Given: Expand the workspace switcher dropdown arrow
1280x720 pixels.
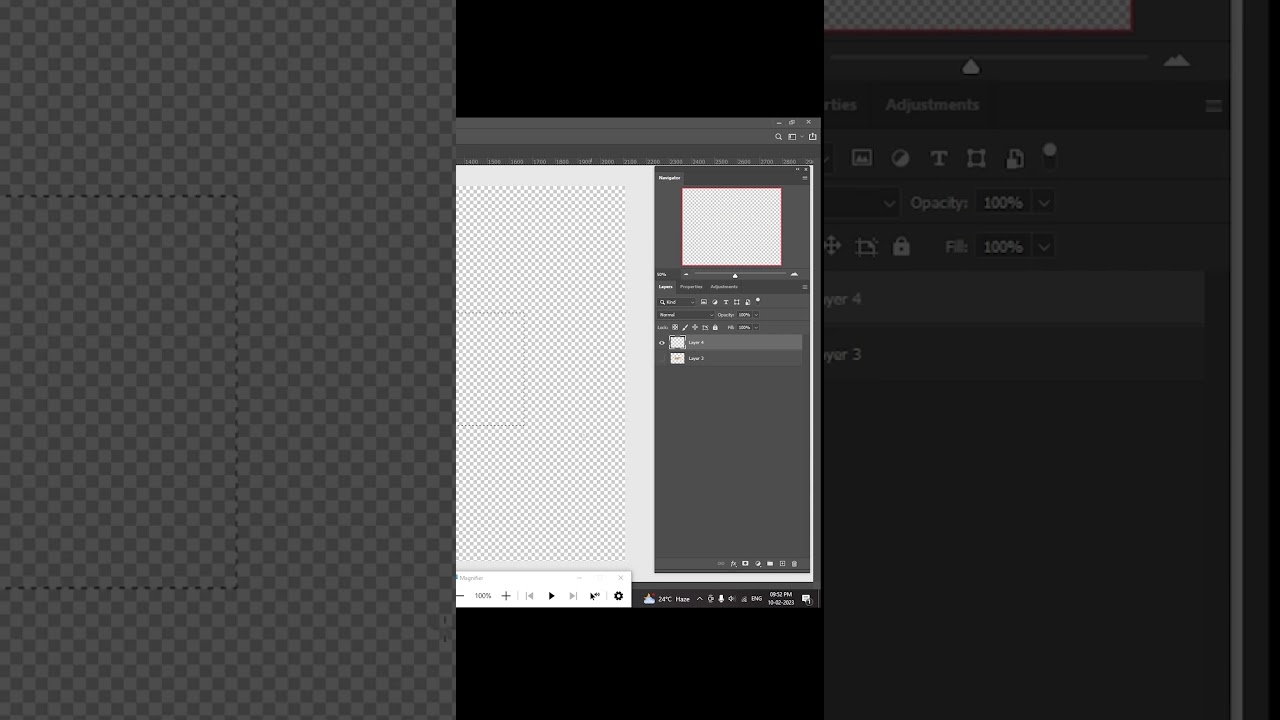Looking at the screenshot, I should point(802,136).
